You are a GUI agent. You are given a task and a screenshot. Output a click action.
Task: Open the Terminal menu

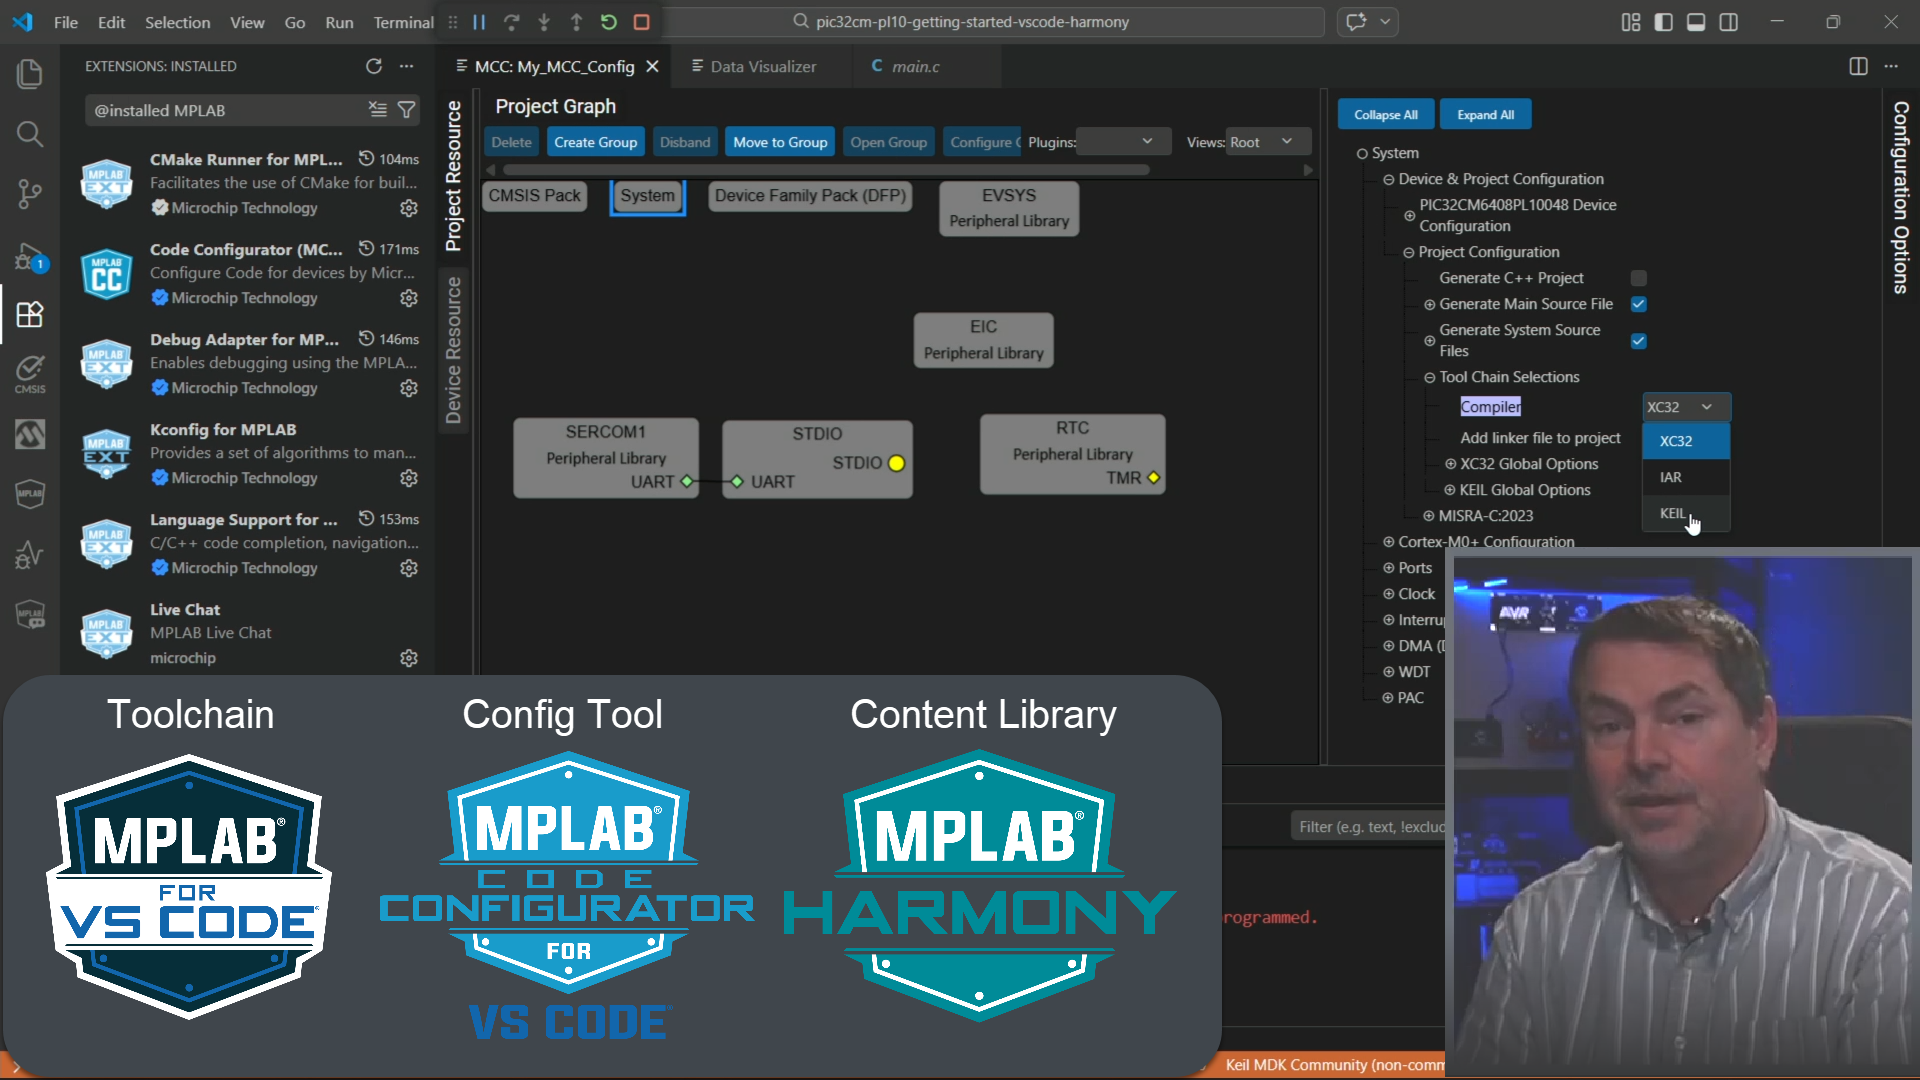(403, 22)
